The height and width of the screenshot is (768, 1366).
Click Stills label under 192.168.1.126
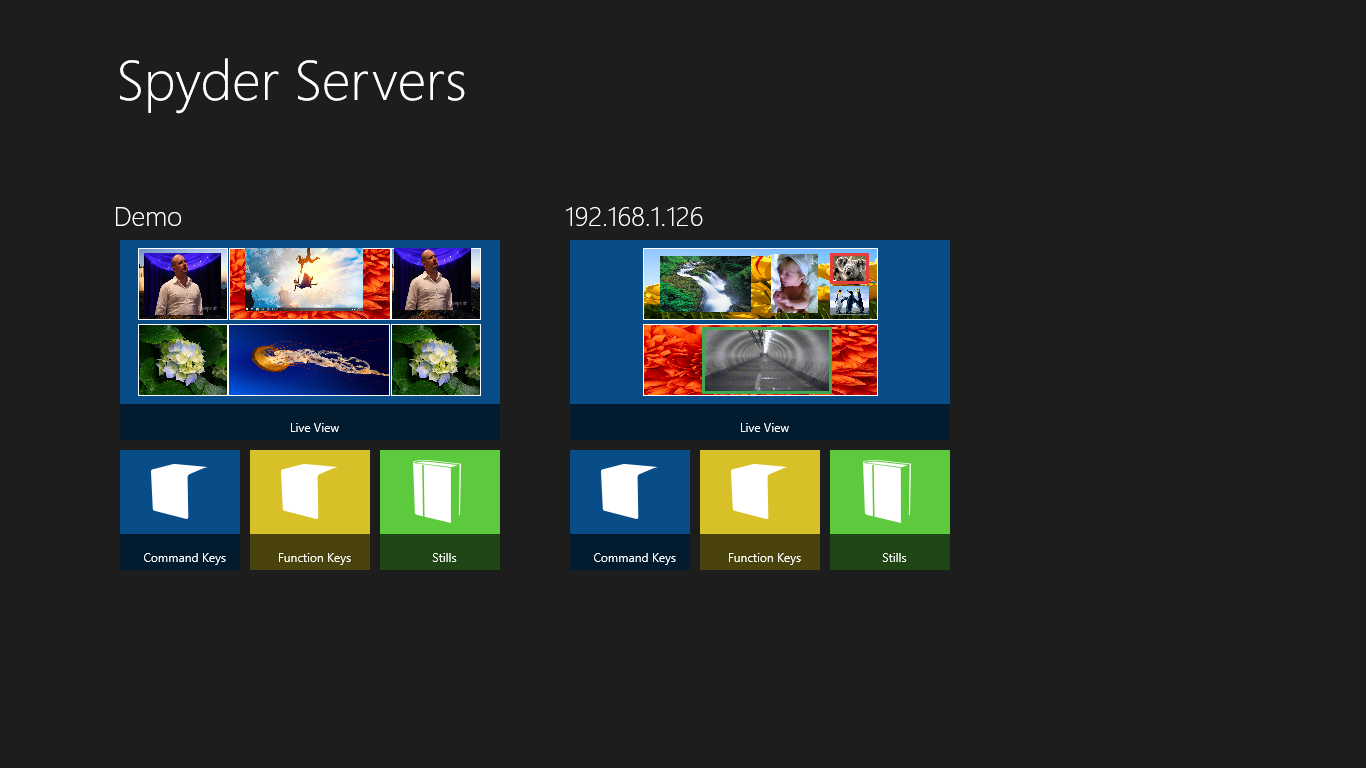[x=894, y=558]
